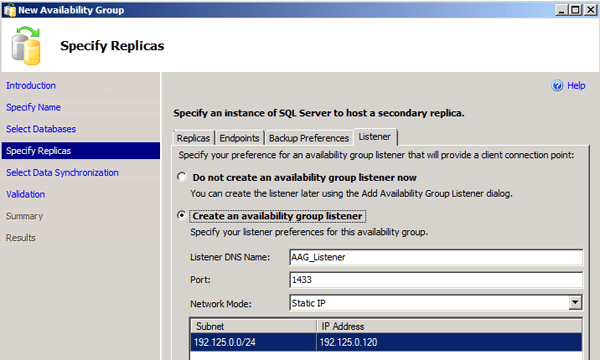Click the Help question mark icon
600x360 pixels.
click(x=557, y=86)
